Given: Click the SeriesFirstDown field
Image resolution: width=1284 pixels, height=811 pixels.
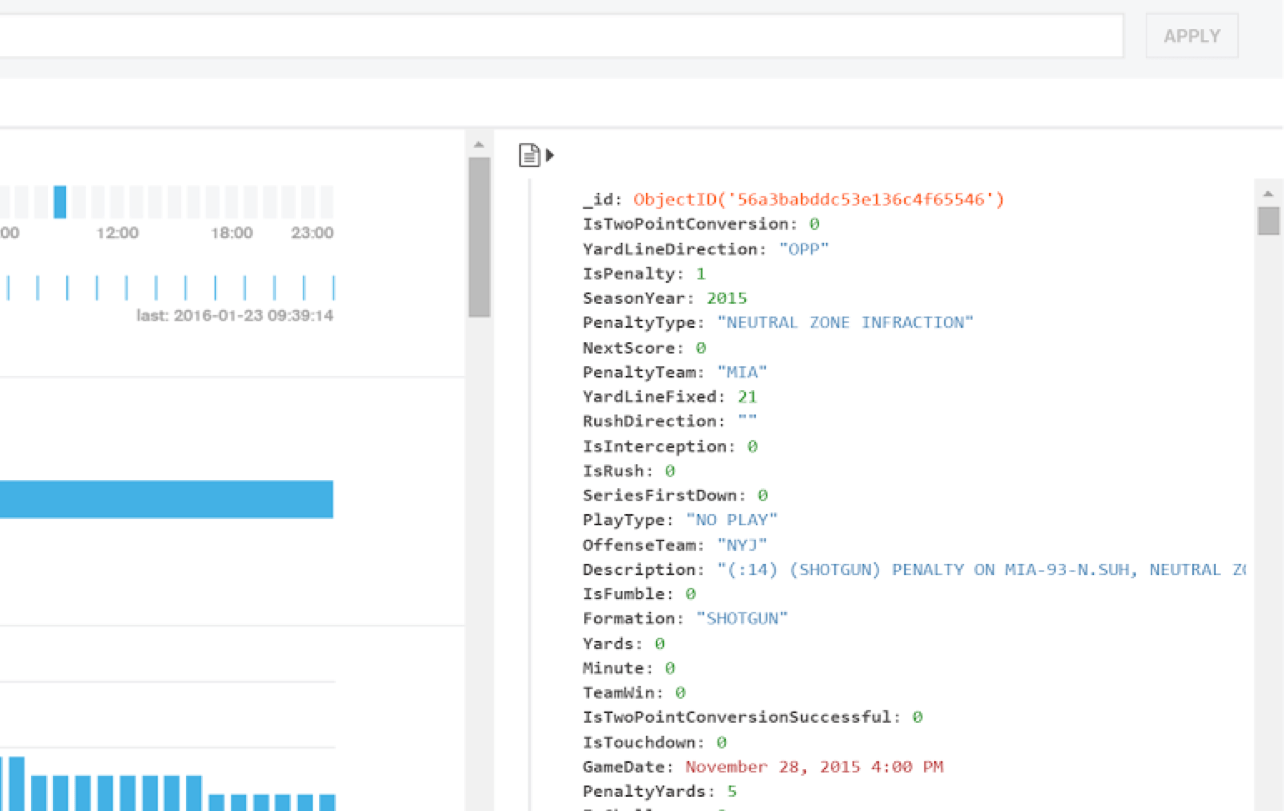Looking at the screenshot, I should point(675,495).
